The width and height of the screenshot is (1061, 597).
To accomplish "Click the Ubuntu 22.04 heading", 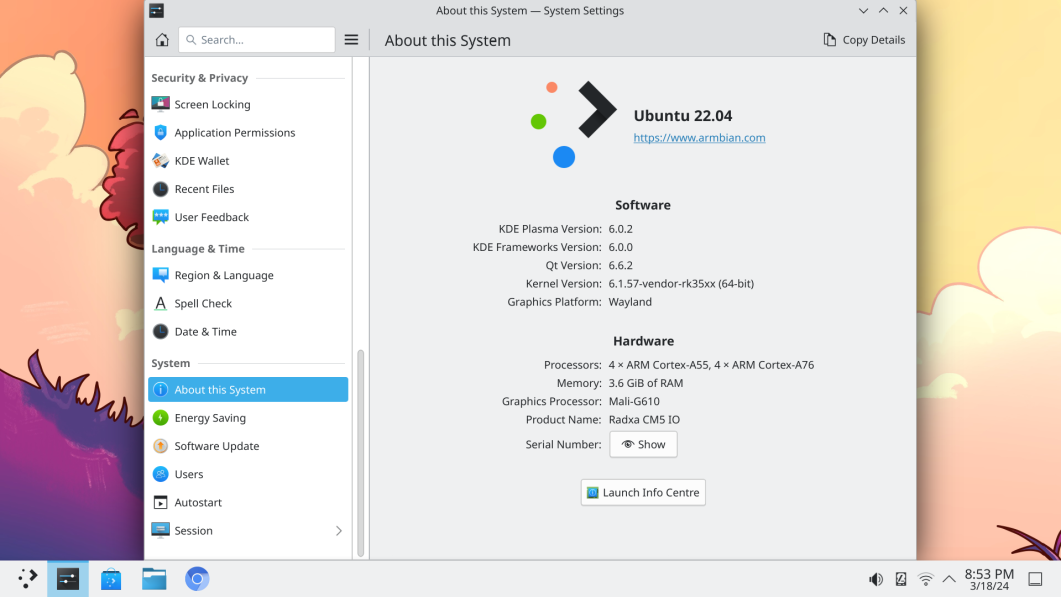I will coord(683,116).
